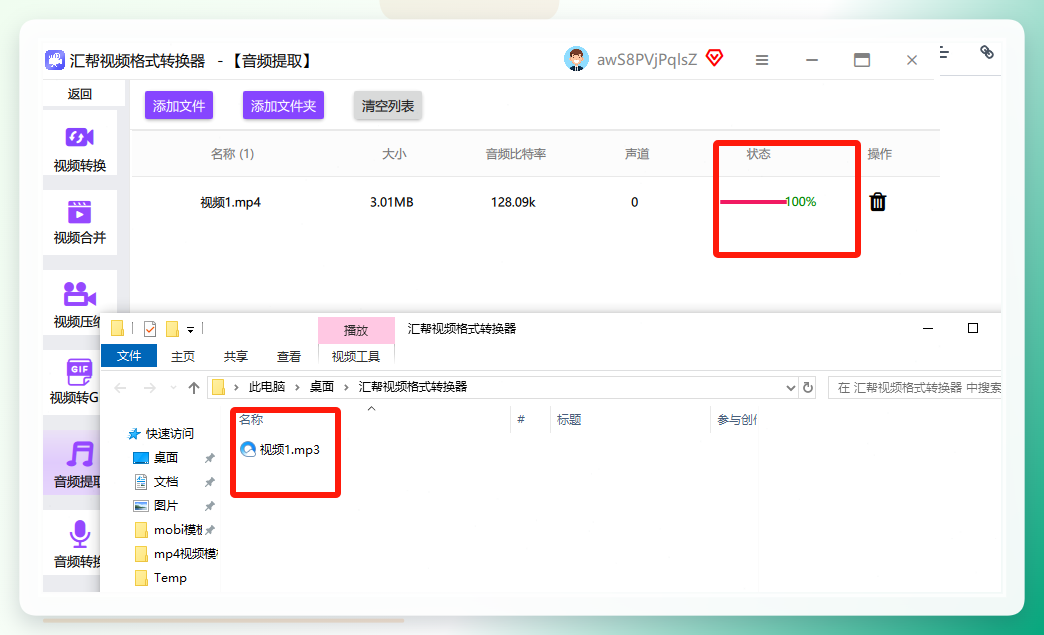
Task: Switch to the 主页 ribbon tab
Action: [x=182, y=357]
